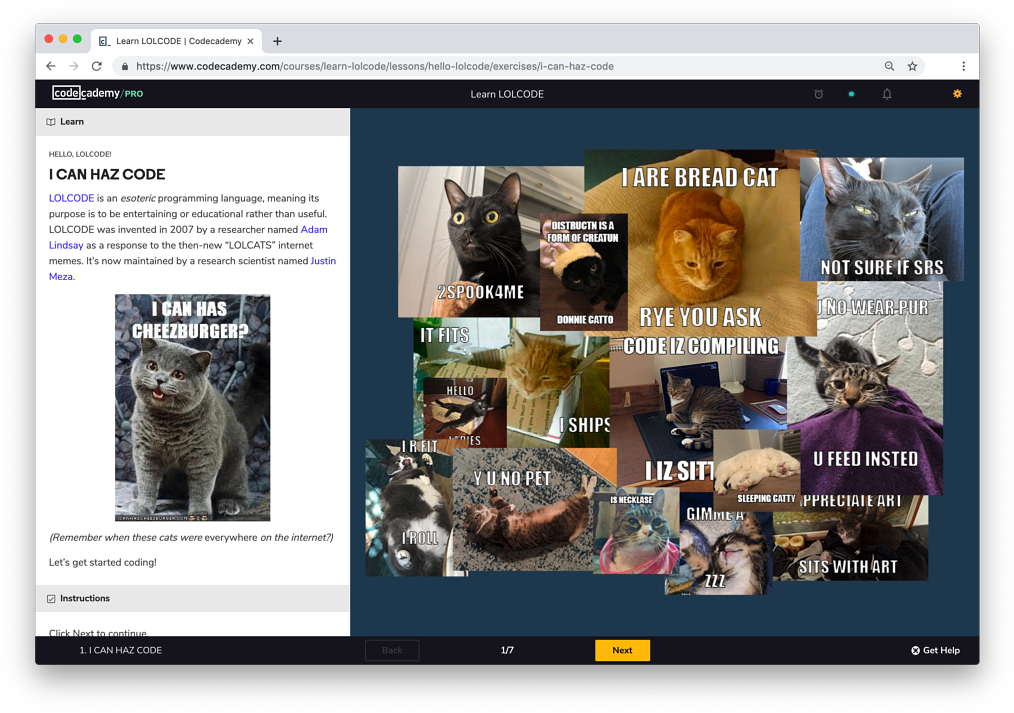Click the DONNIE CATTO meme image

[583, 271]
